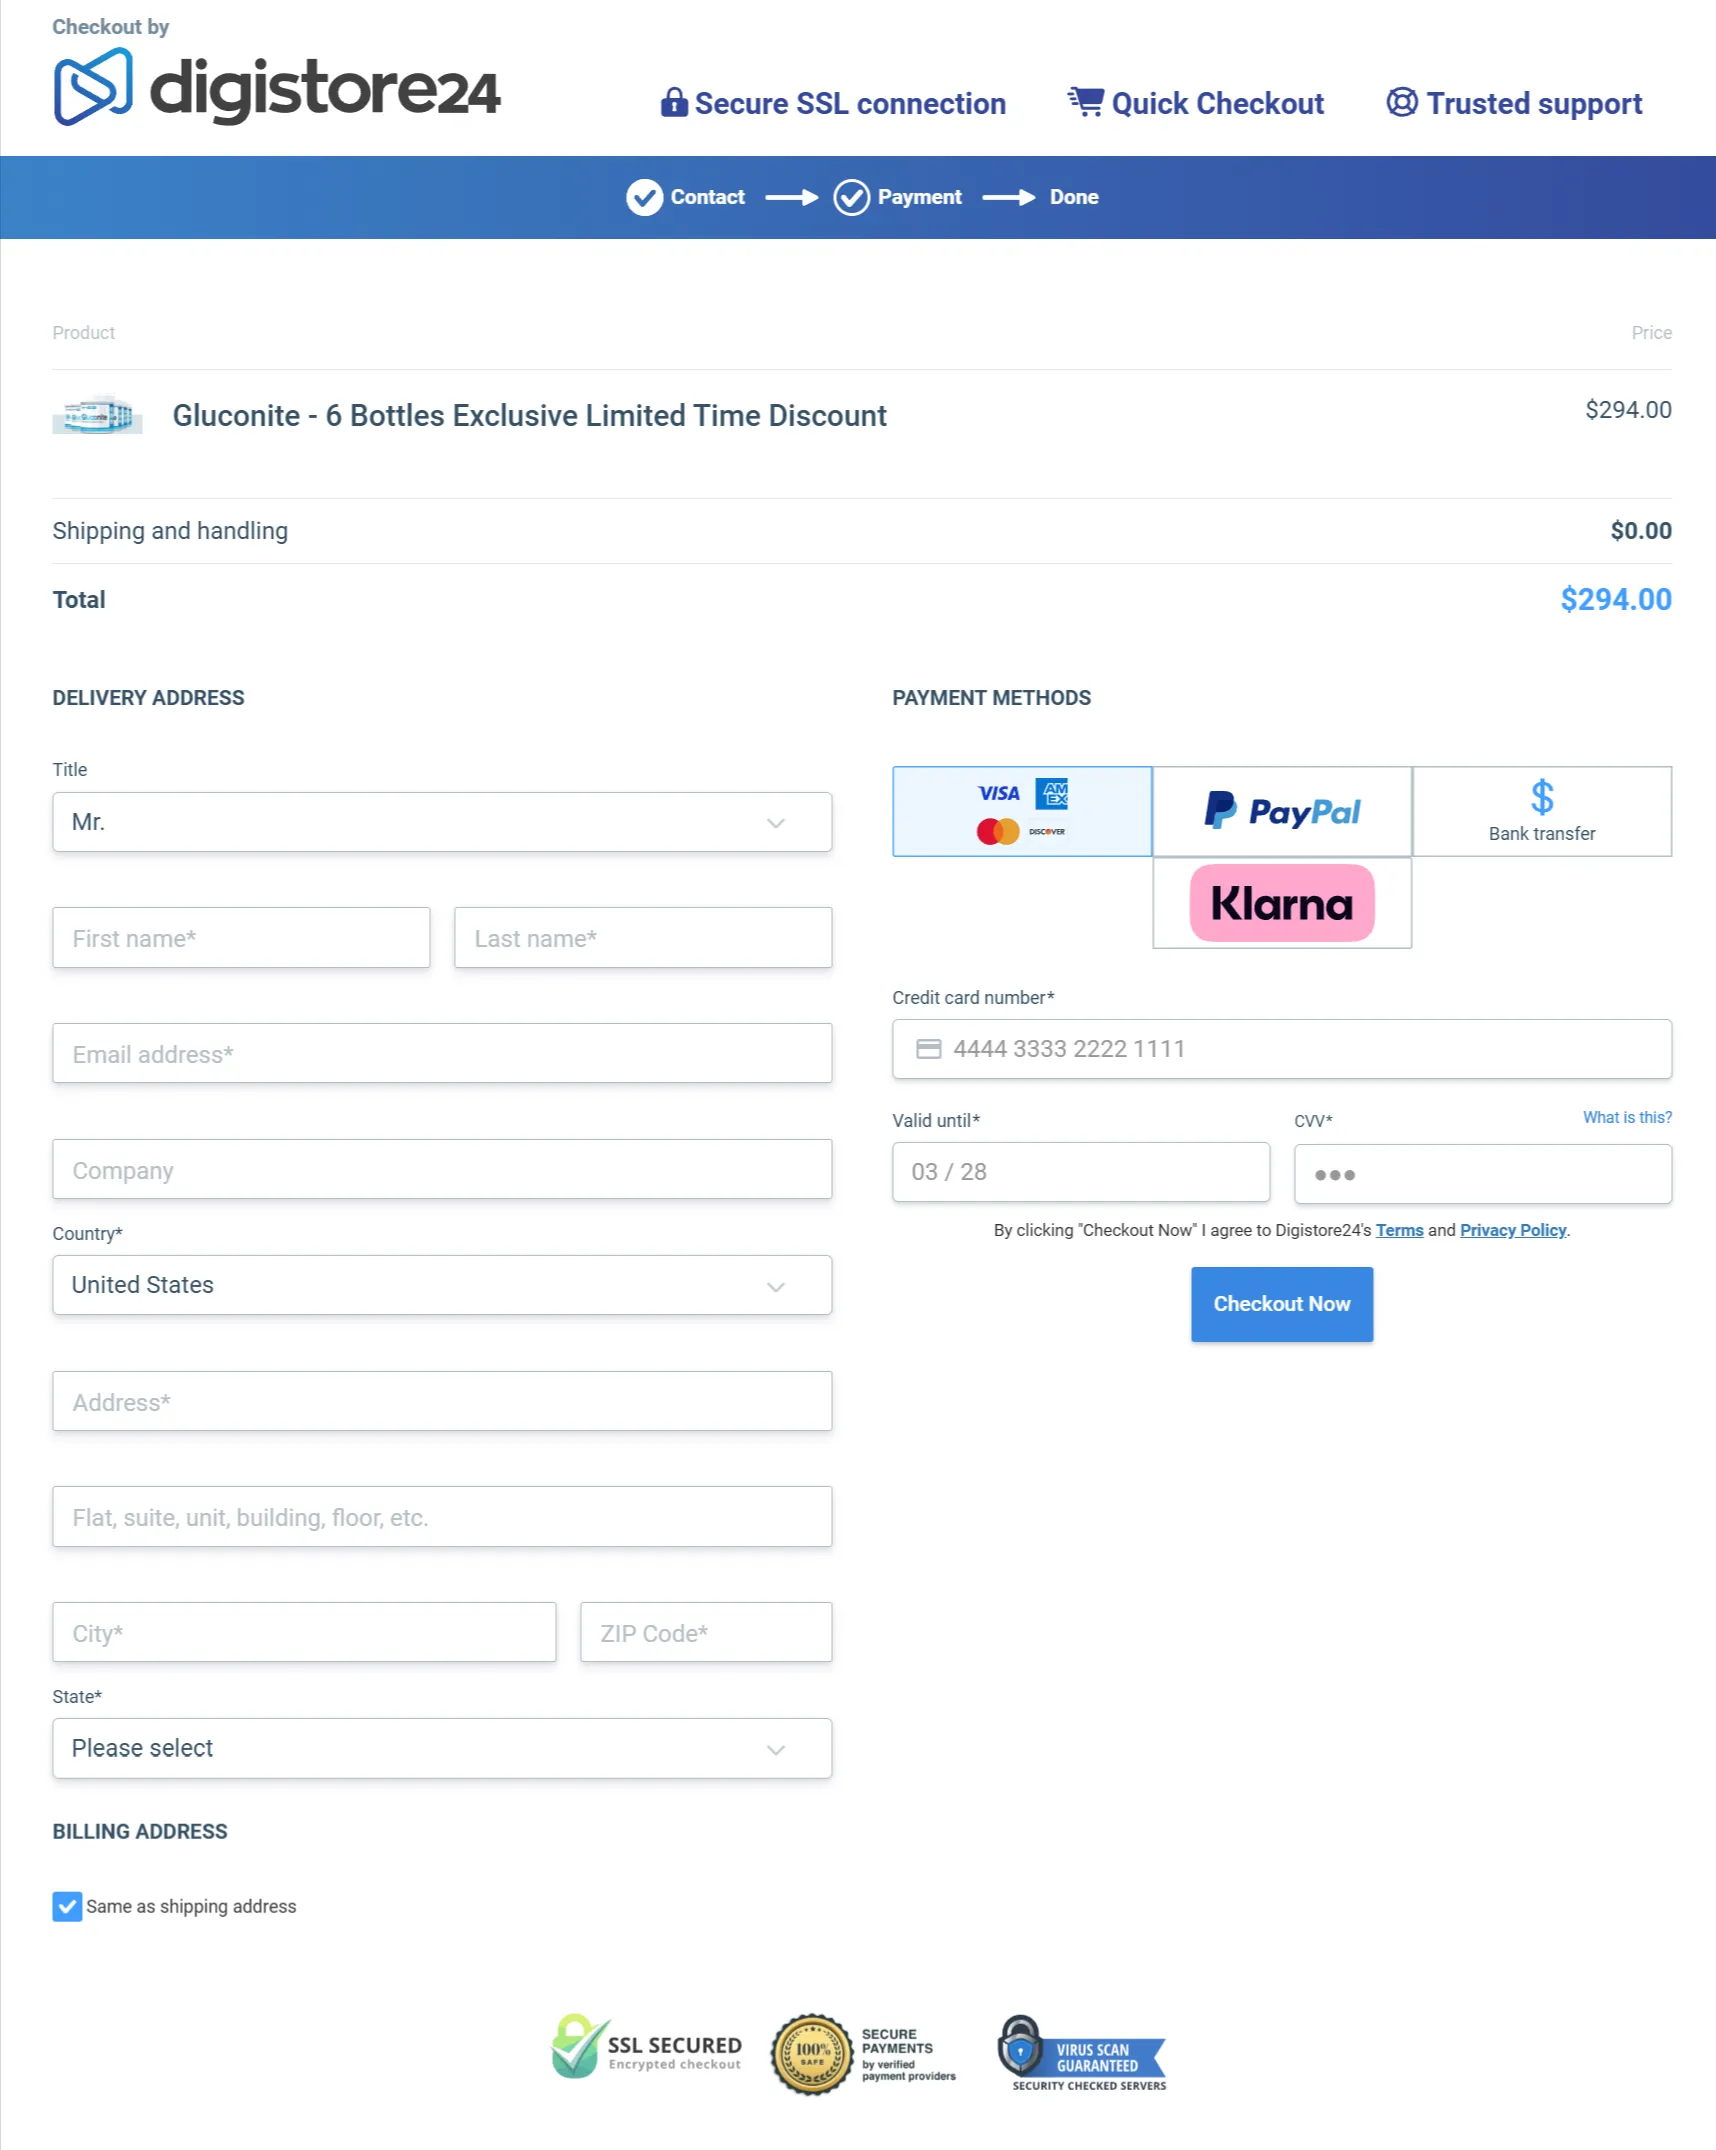The height and width of the screenshot is (2150, 1716).
Task: Click the Secure SSL lock icon
Action: pyautogui.click(x=674, y=102)
